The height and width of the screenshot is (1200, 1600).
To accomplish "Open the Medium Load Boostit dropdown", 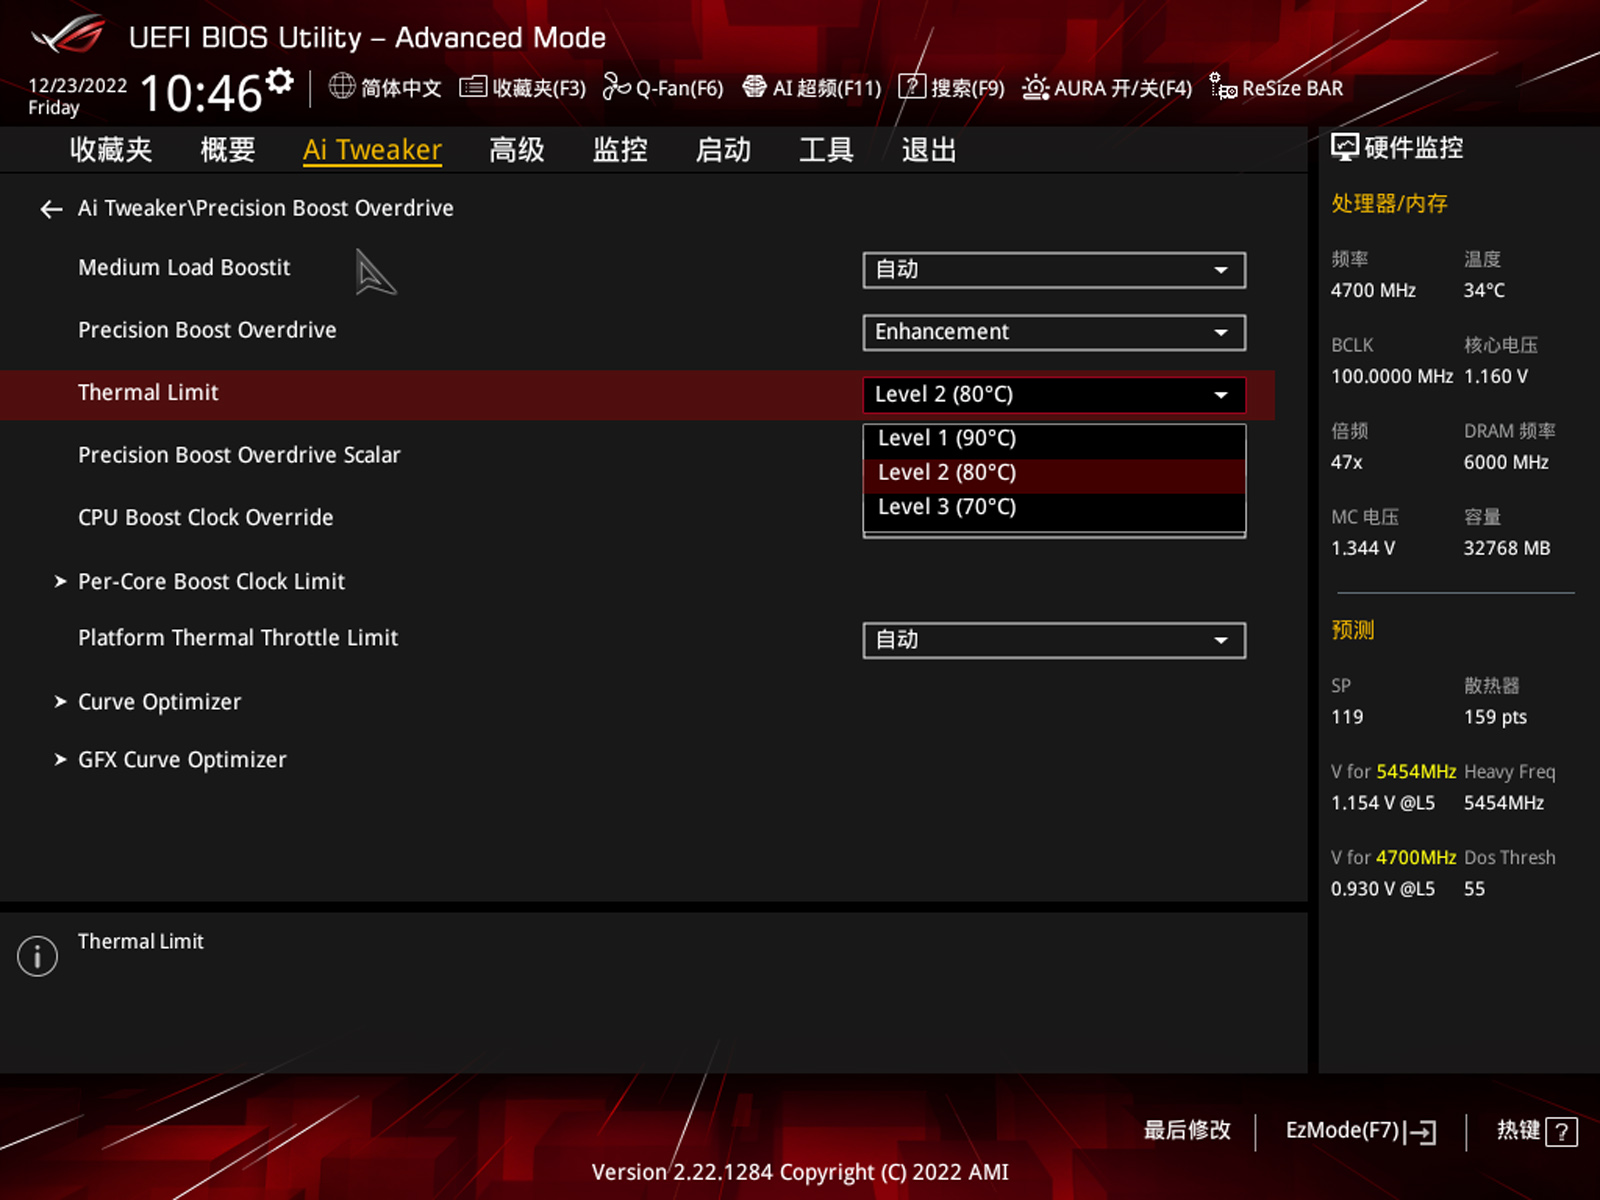I will (1053, 270).
